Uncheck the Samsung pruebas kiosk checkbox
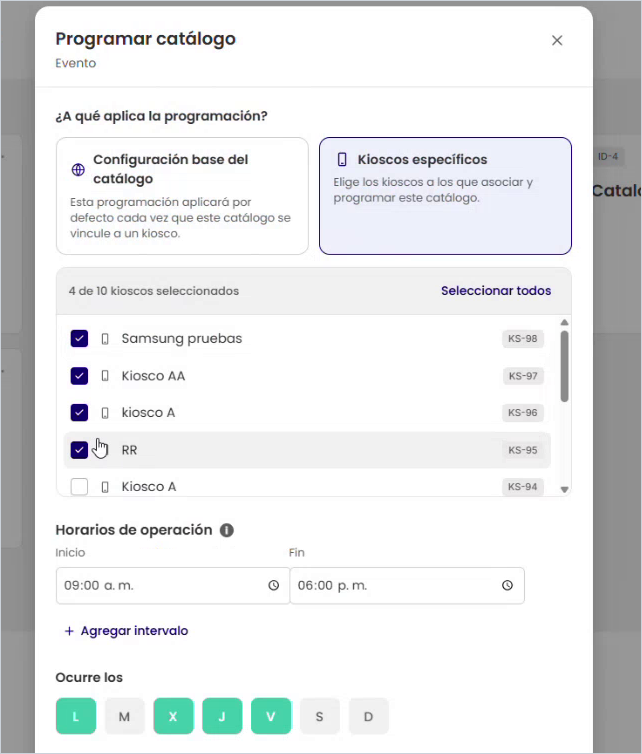The height and width of the screenshot is (754, 642). tap(79, 339)
